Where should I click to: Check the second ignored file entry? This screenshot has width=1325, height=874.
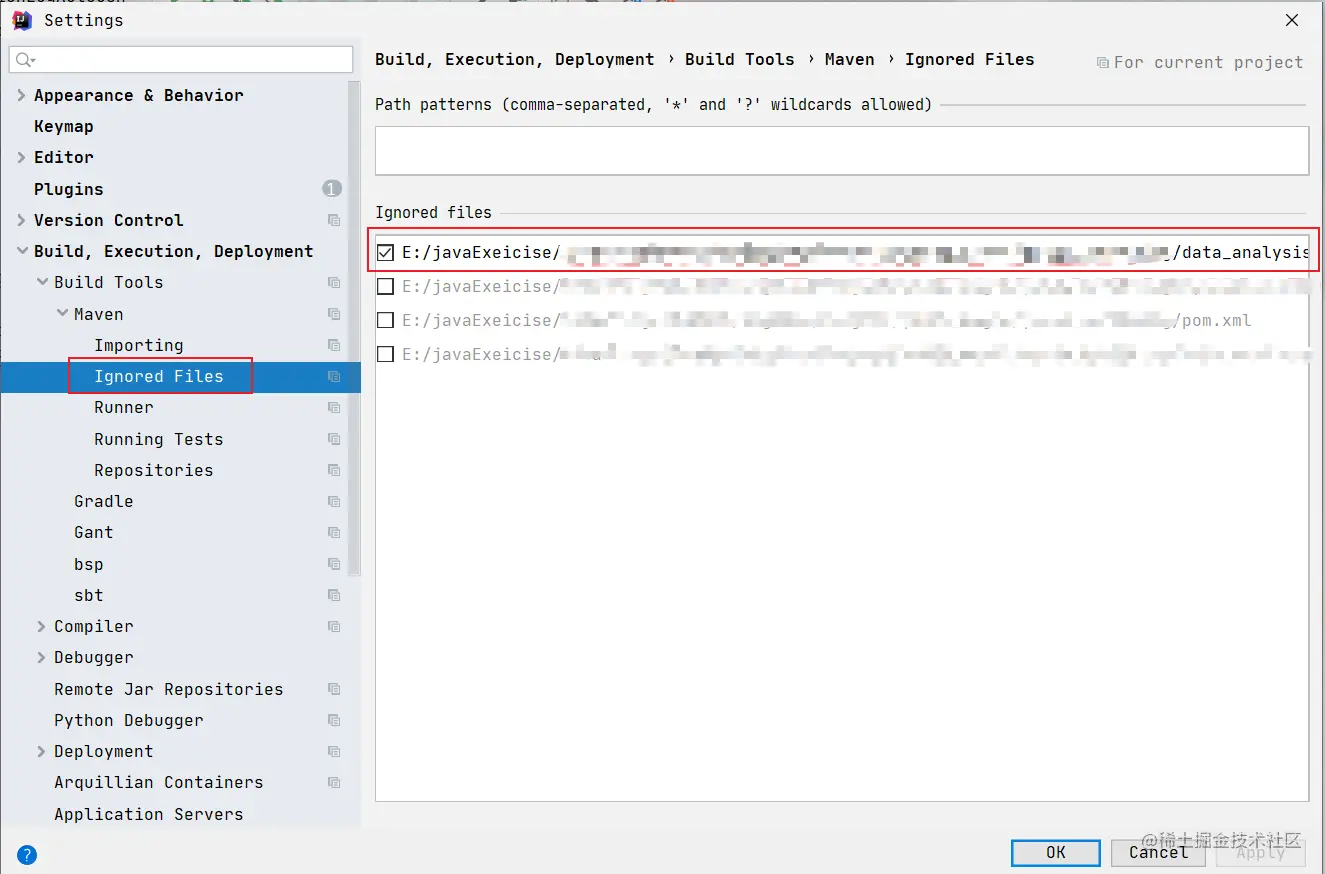385,286
